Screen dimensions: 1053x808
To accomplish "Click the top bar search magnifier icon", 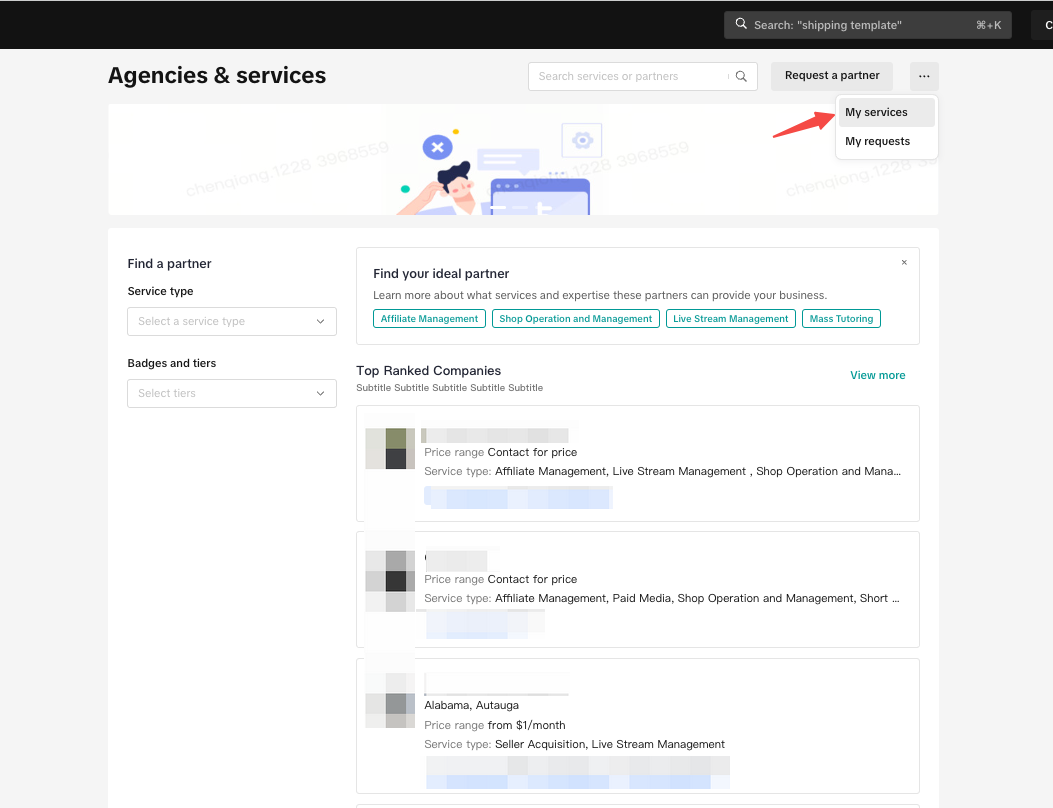I will click(740, 25).
